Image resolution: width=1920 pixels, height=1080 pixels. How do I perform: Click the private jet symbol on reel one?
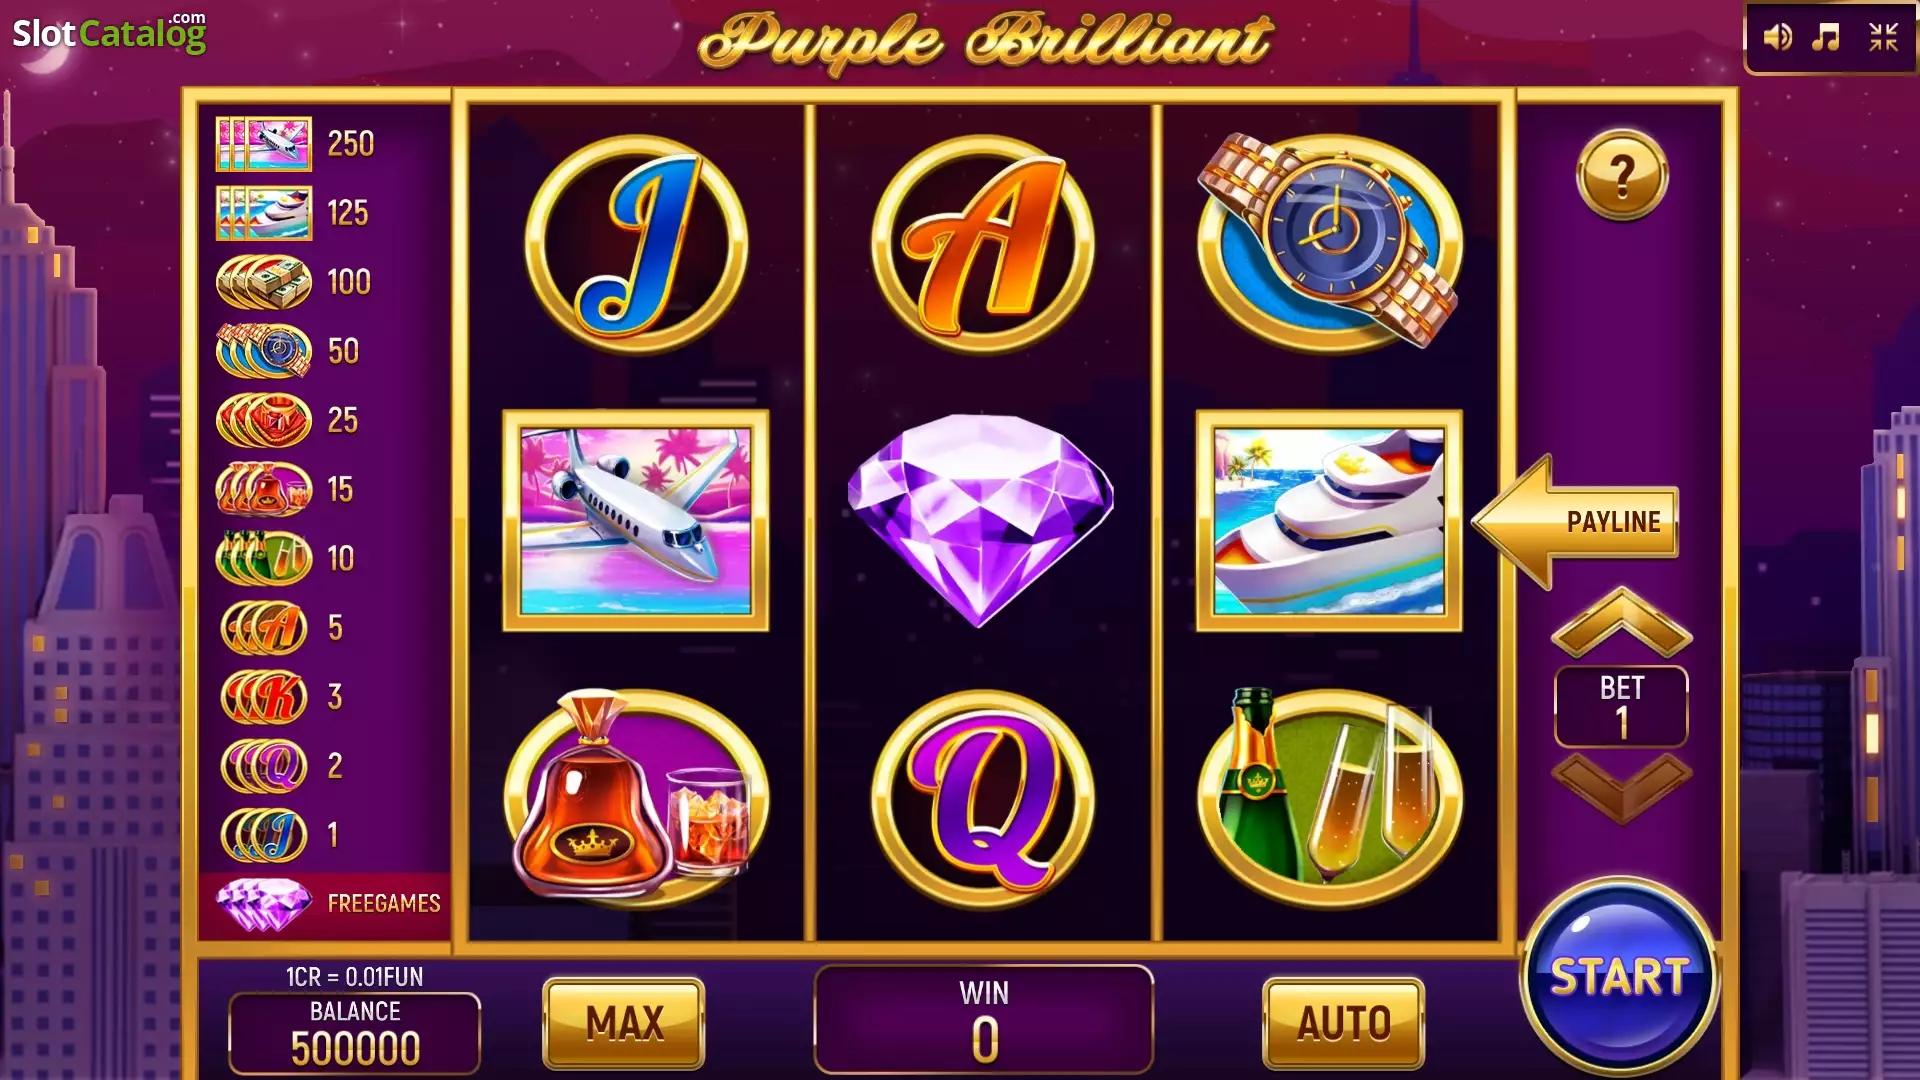pos(636,520)
